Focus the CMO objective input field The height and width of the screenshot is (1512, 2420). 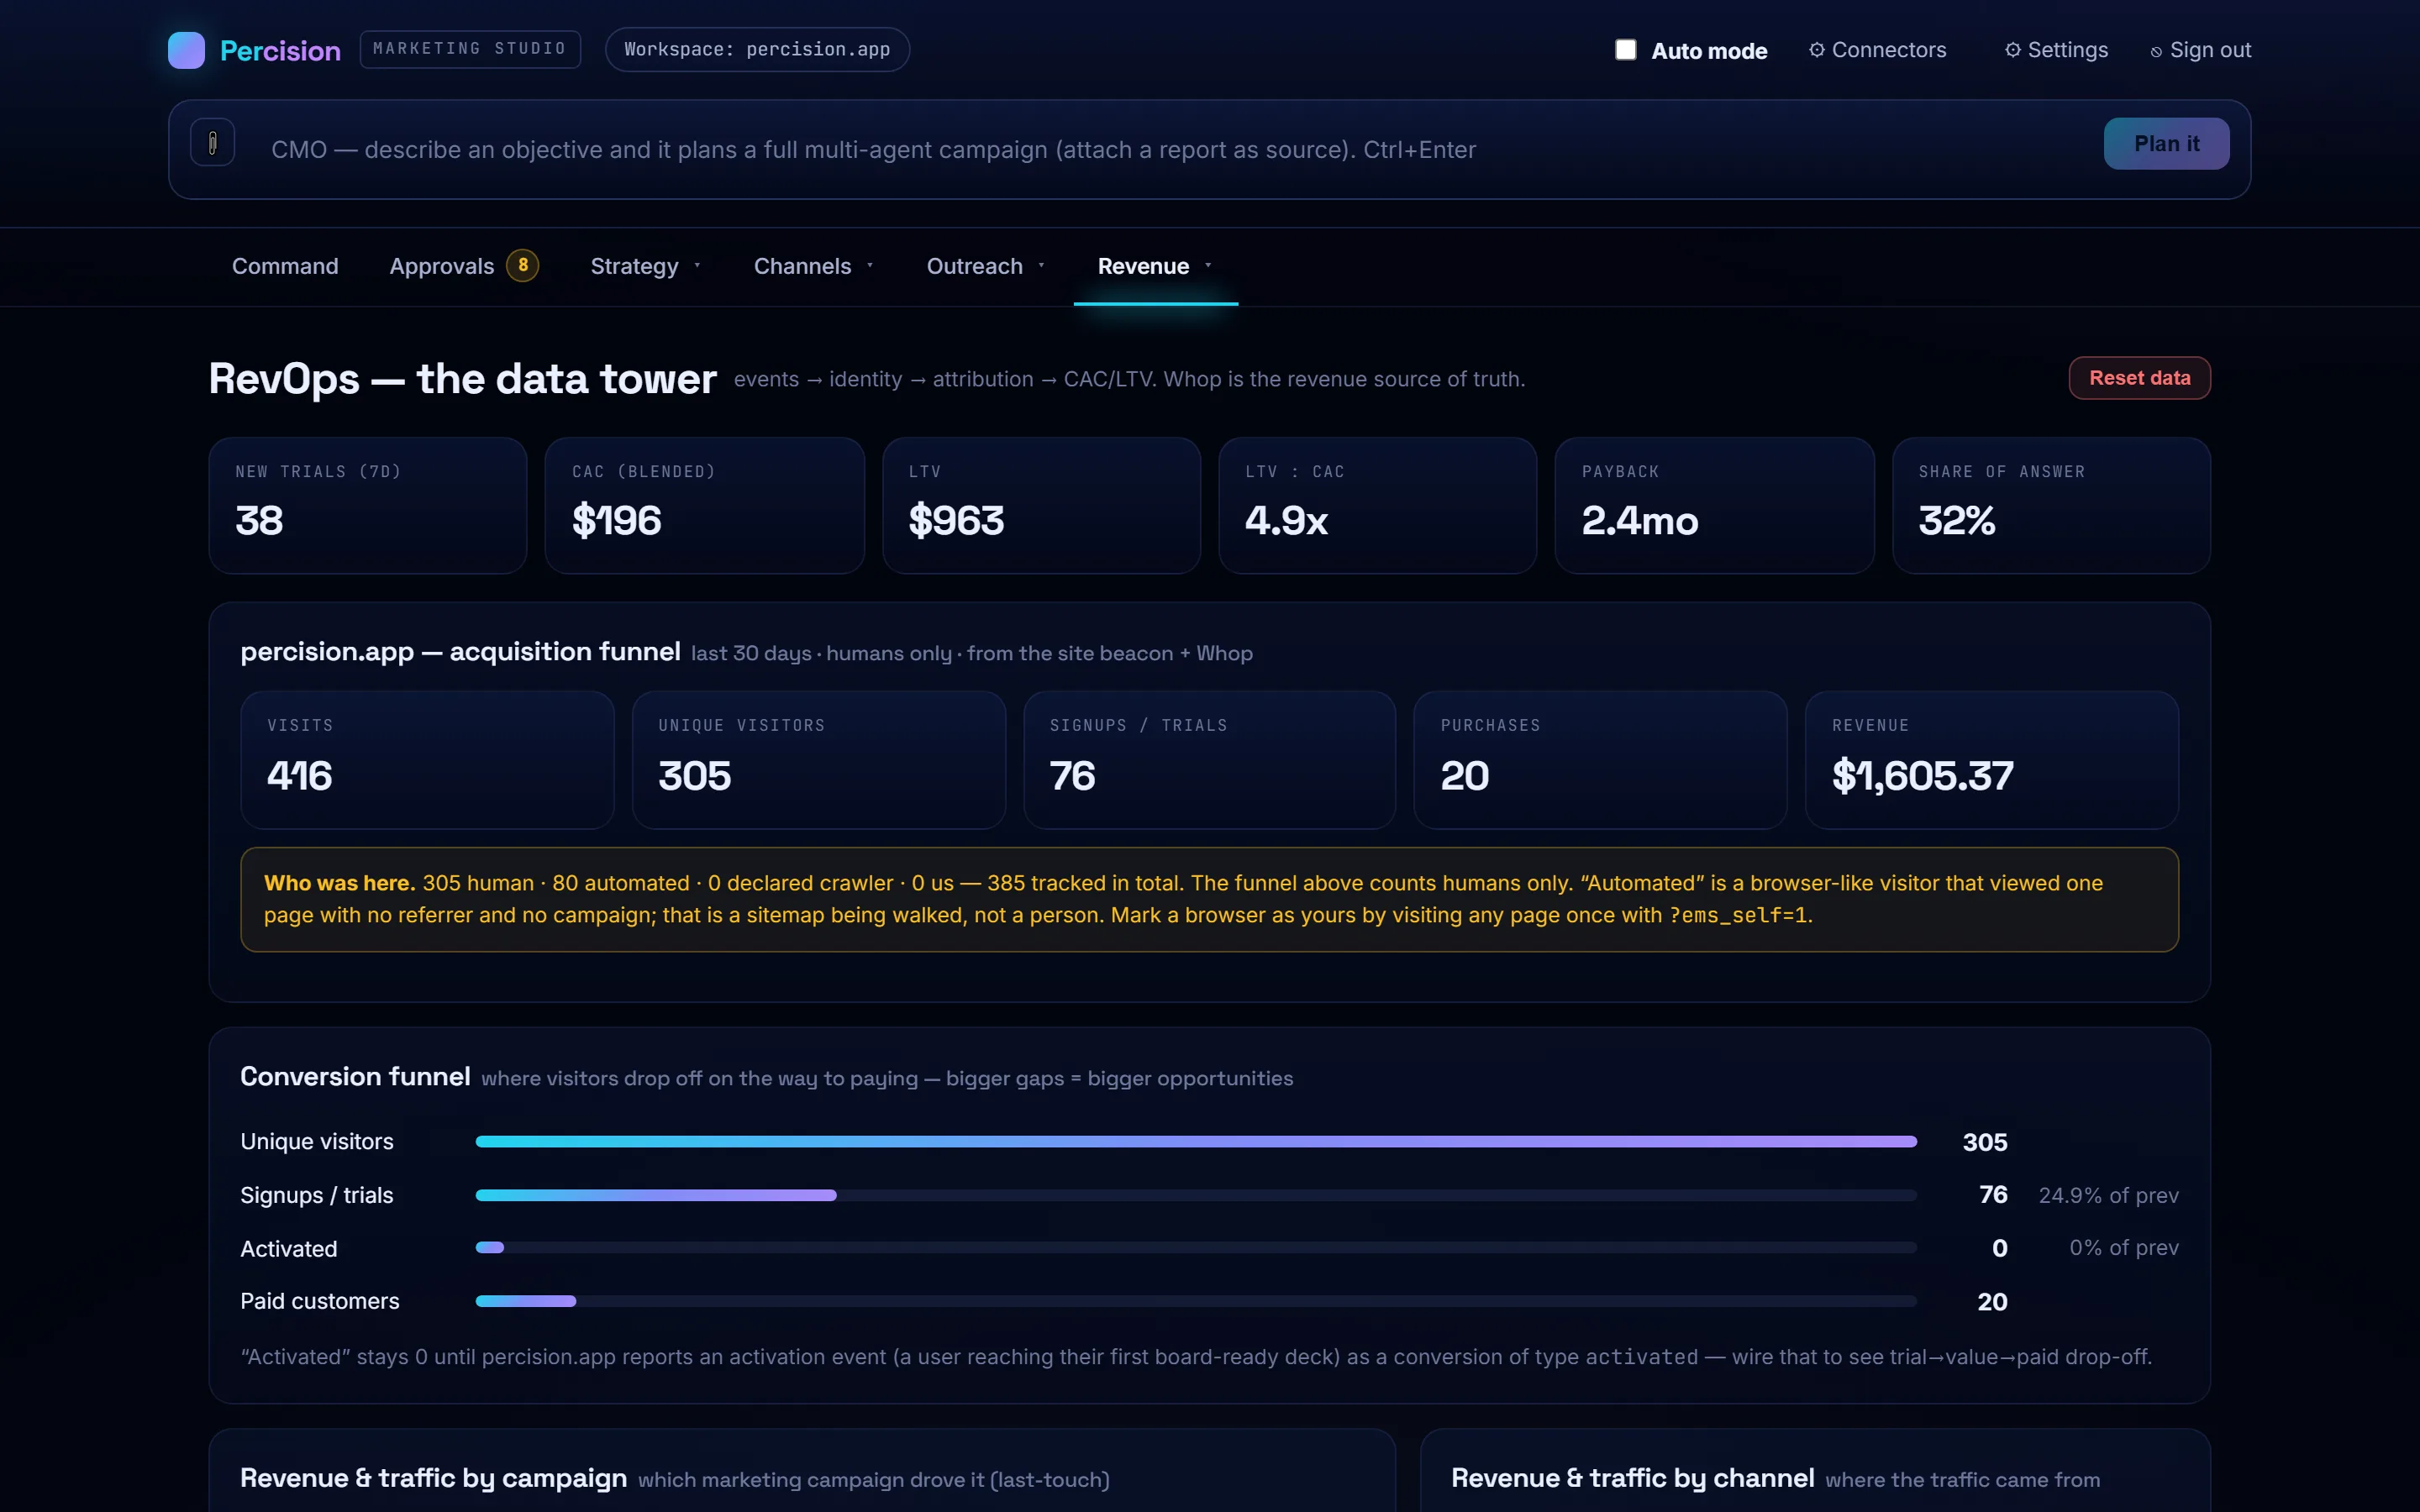tap(1170, 149)
